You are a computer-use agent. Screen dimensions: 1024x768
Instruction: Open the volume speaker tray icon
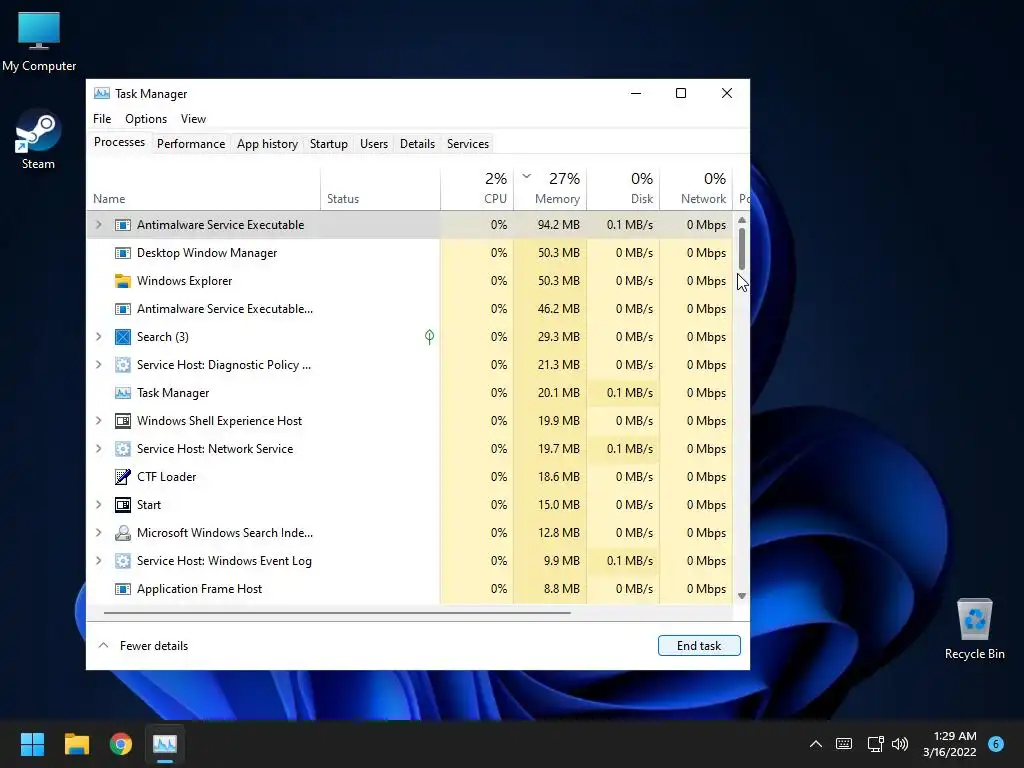pos(900,744)
